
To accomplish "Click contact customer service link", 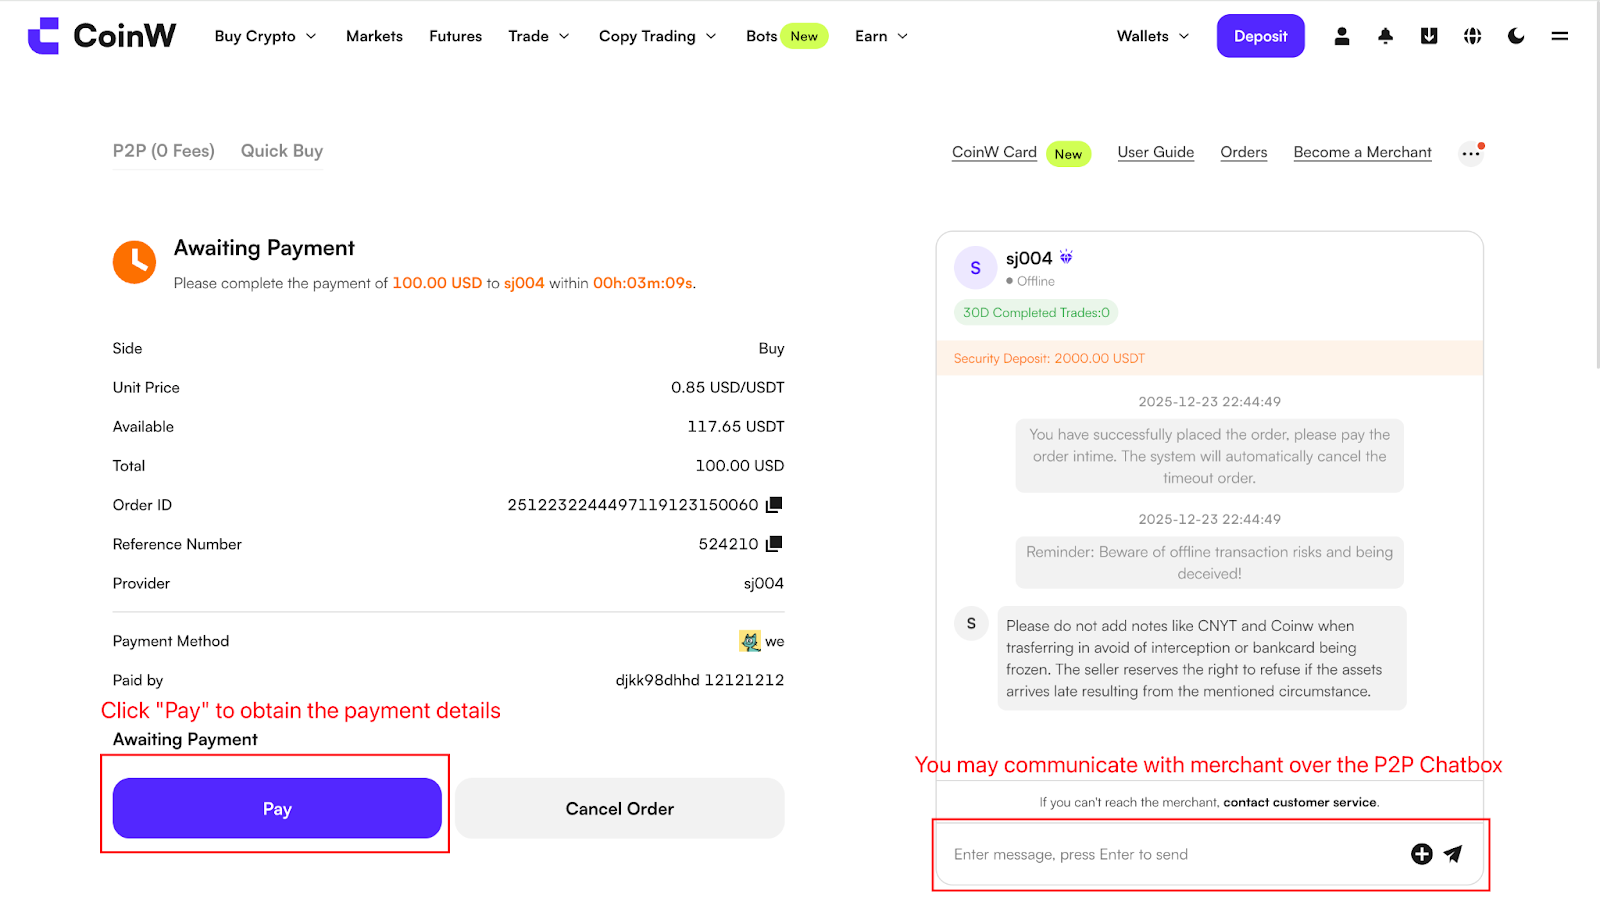I will coord(1300,802).
